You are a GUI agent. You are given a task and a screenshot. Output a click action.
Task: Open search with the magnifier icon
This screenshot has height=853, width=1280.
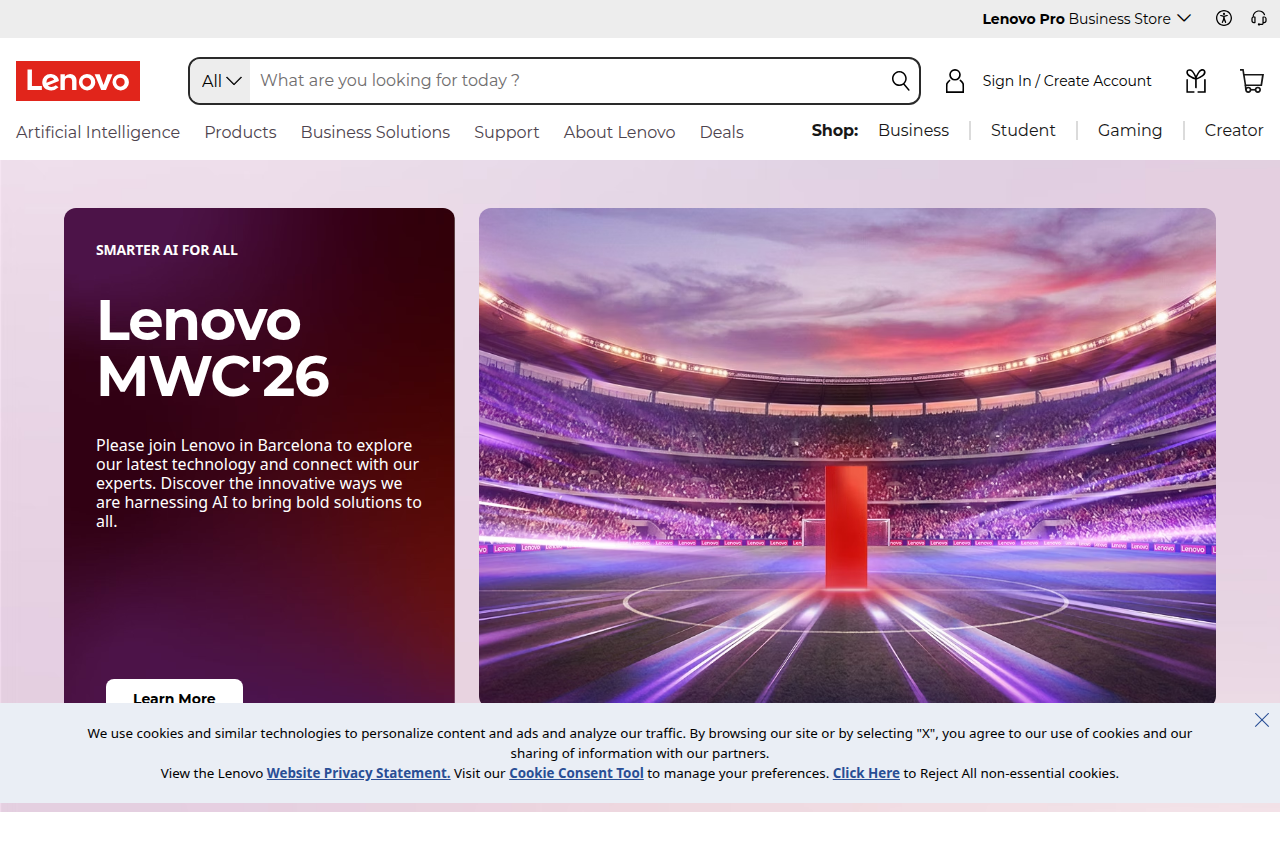coord(899,81)
